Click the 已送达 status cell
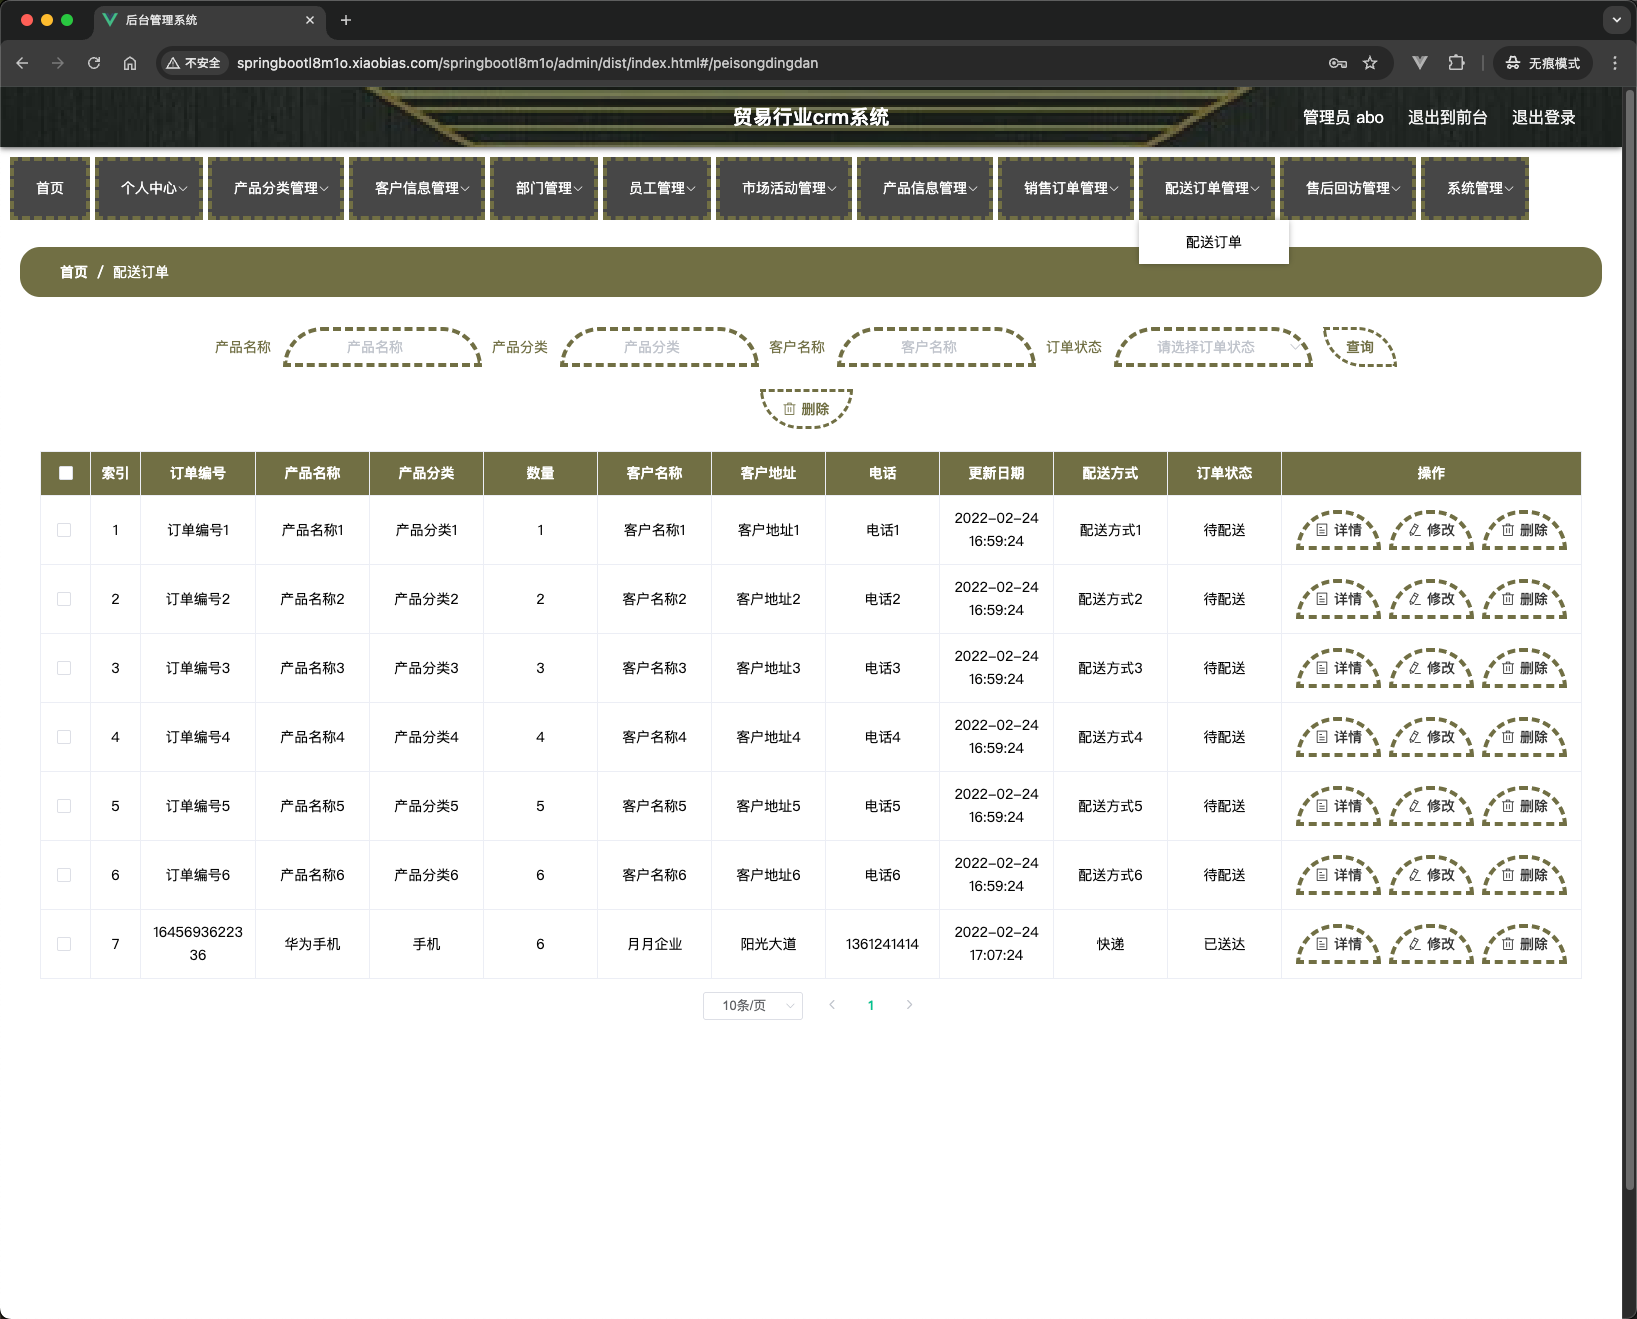The image size is (1637, 1319). pyautogui.click(x=1224, y=944)
